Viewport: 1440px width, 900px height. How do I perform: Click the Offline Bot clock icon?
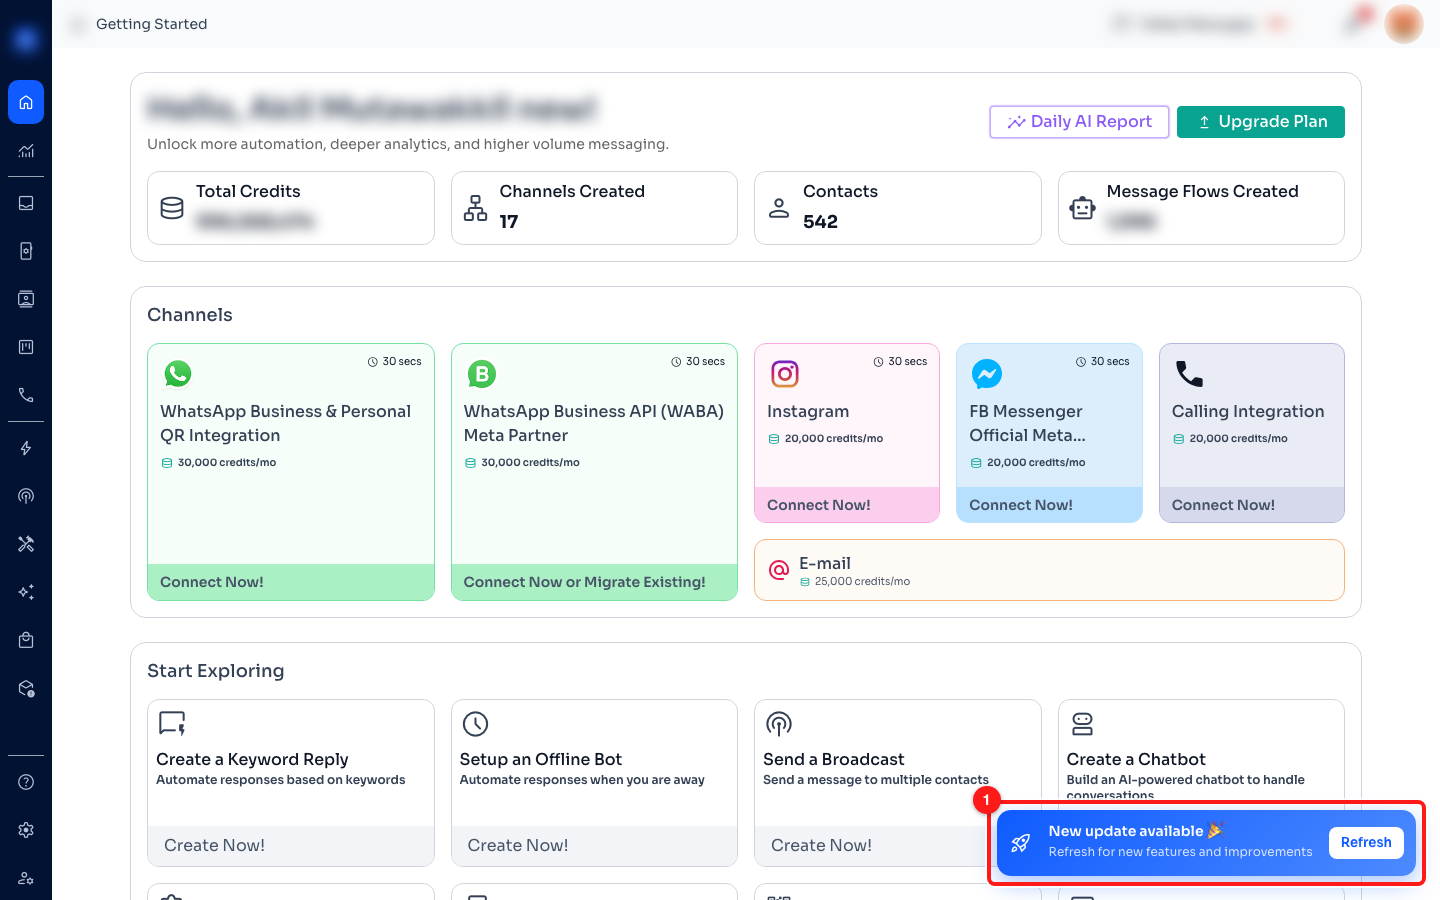click(476, 724)
